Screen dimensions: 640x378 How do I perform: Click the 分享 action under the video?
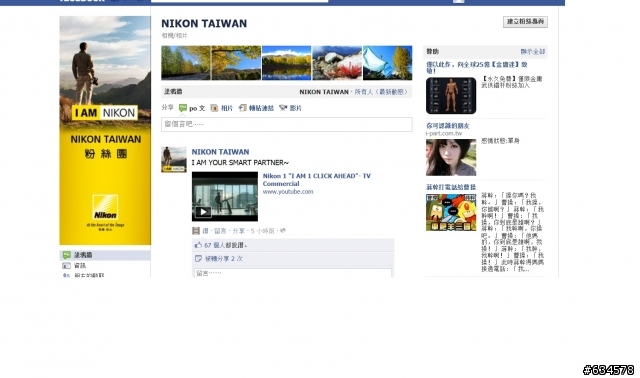click(239, 231)
